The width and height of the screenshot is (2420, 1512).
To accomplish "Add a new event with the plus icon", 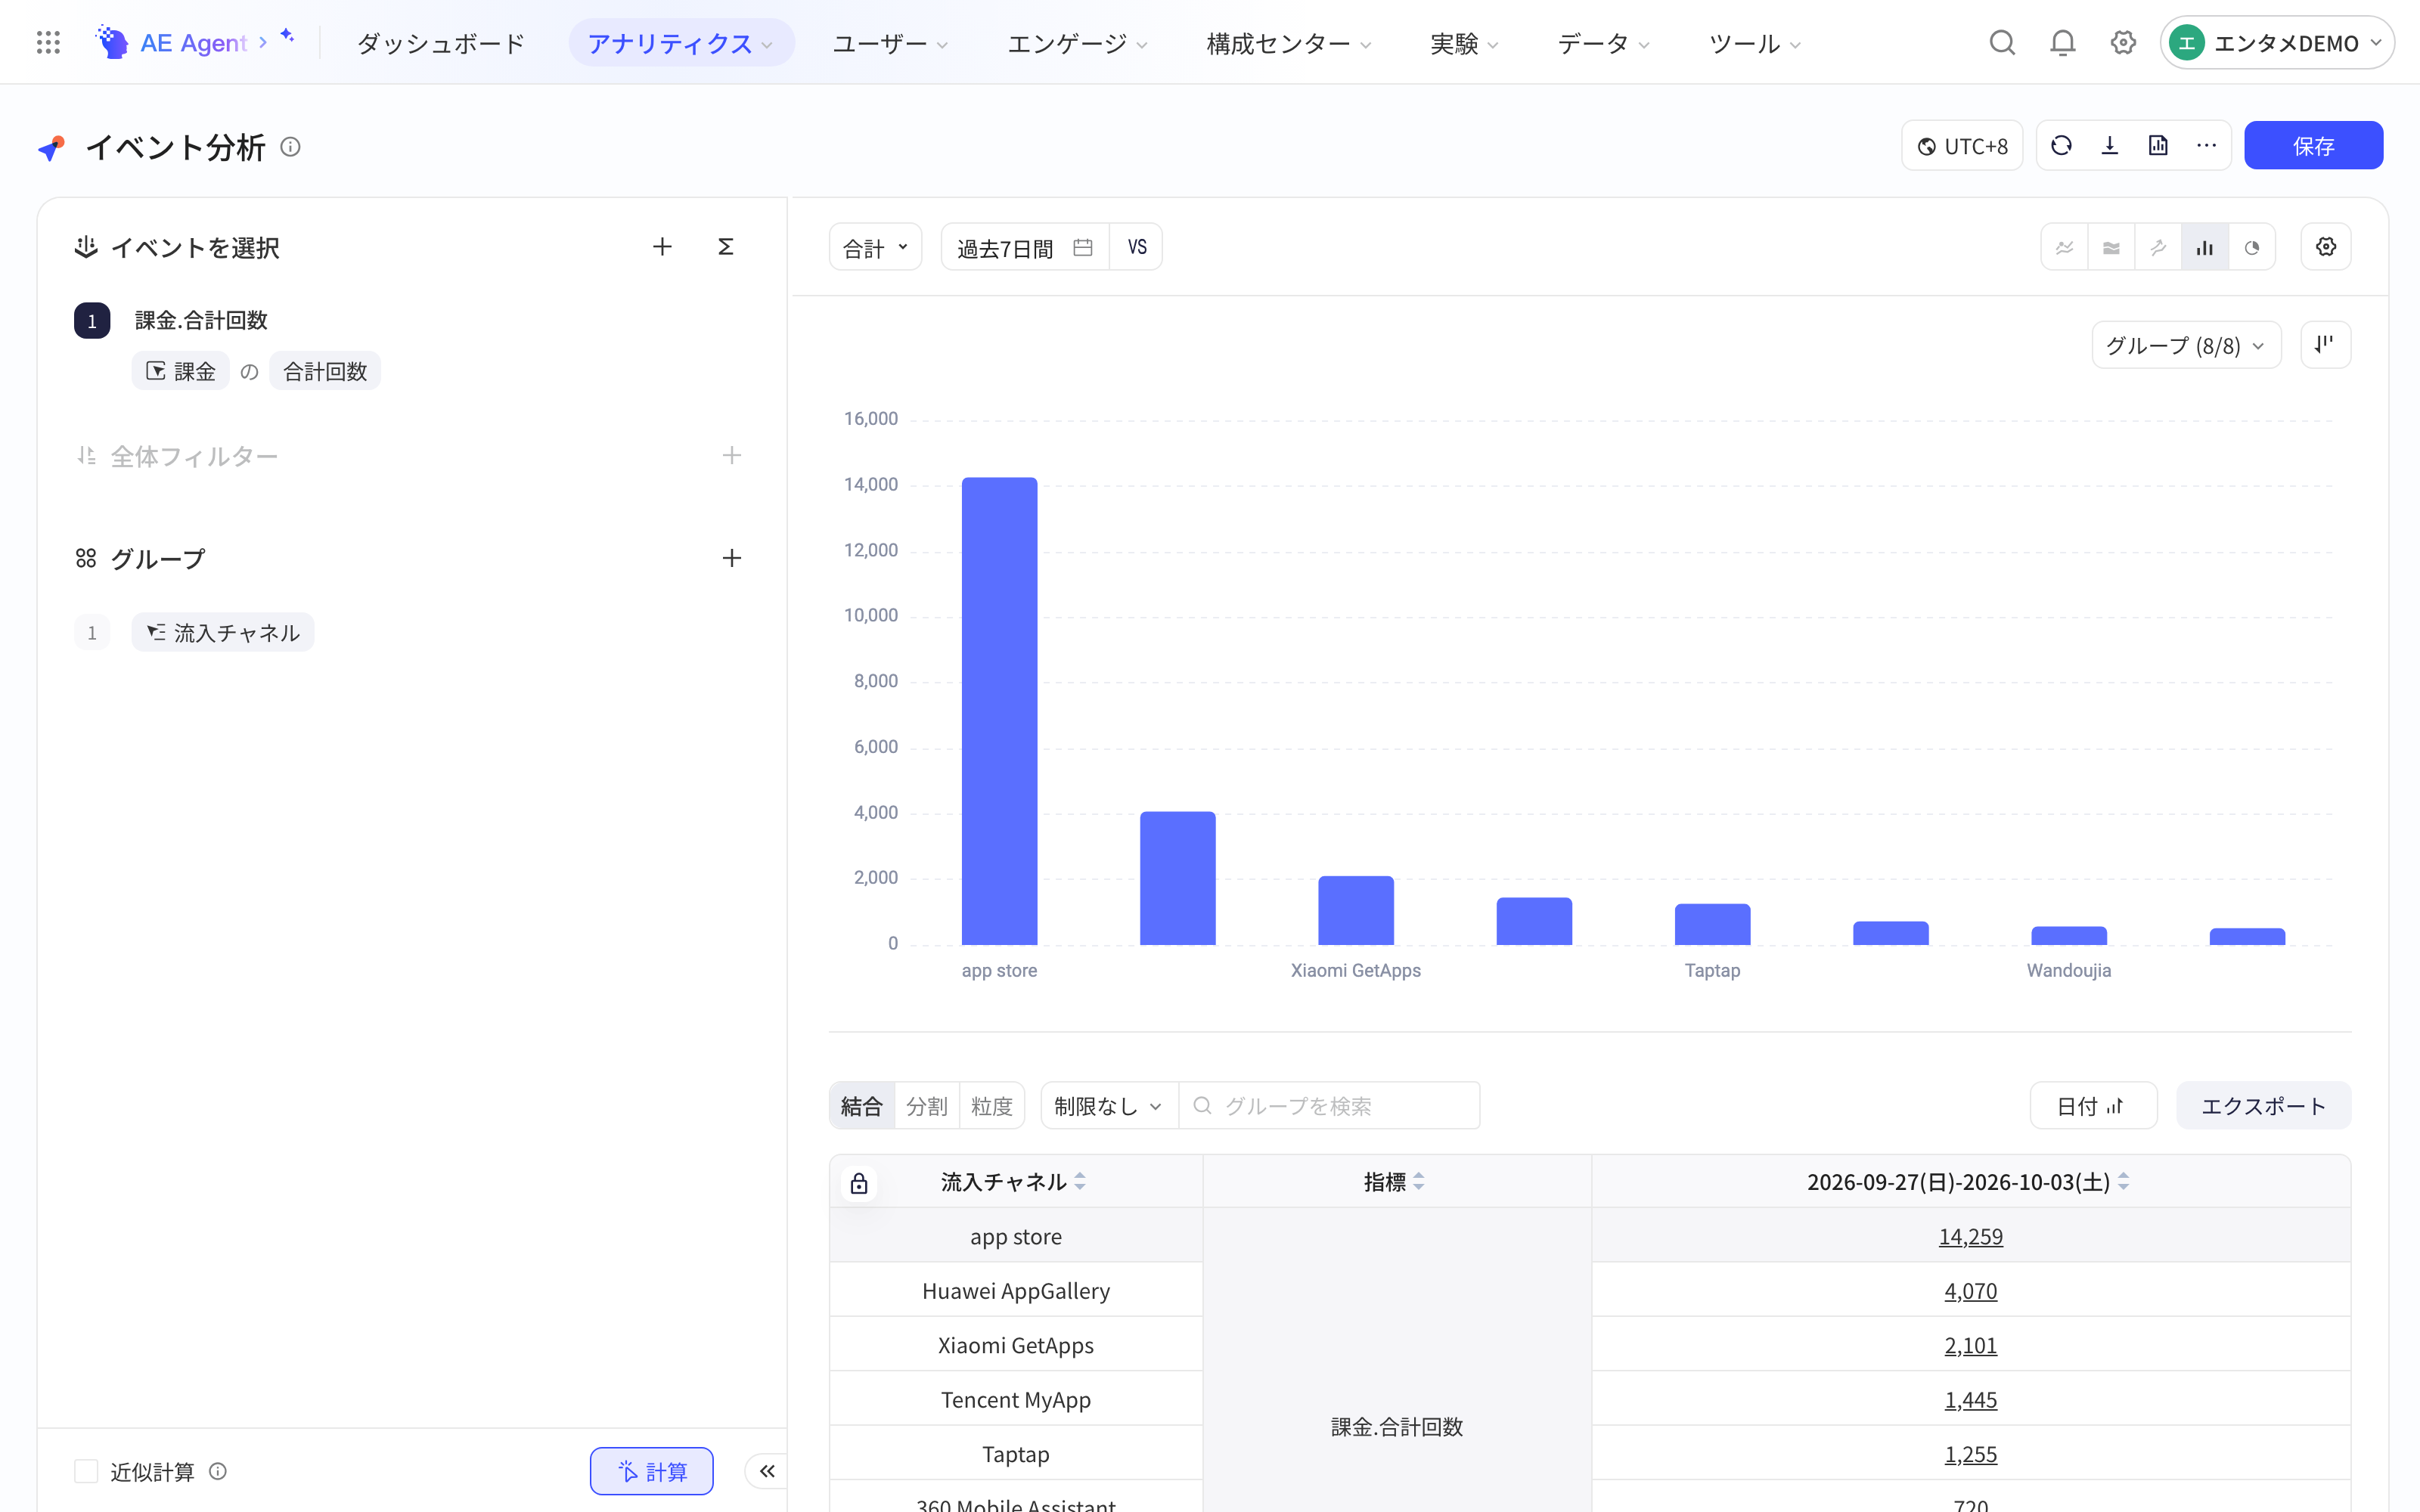I will tap(662, 247).
